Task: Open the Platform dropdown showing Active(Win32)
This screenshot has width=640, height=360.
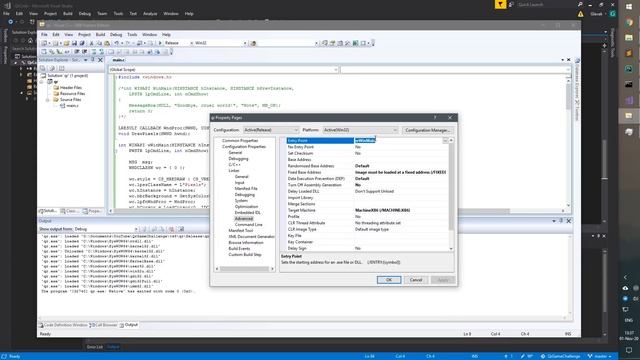Action: pos(360,130)
